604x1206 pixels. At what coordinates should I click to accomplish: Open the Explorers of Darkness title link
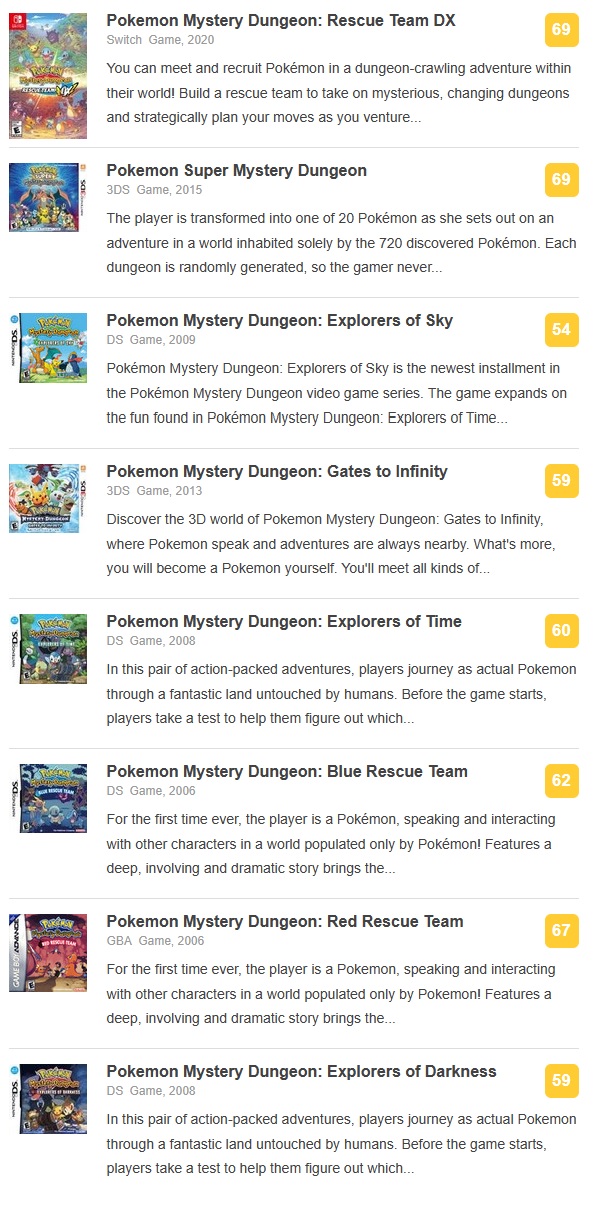pos(302,1071)
